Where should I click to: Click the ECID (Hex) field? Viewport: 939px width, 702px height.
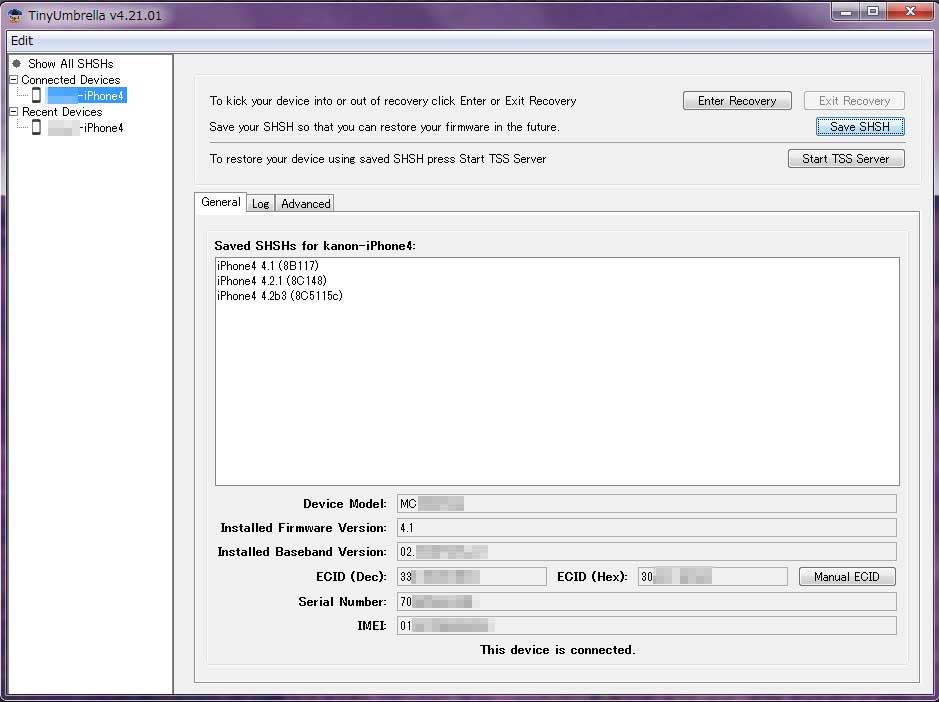(x=713, y=577)
